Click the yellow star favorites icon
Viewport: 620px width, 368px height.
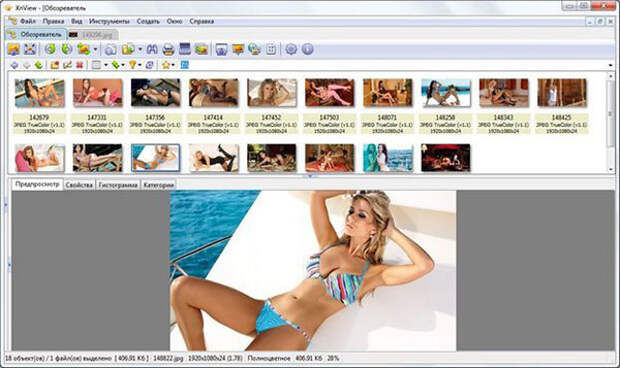(x=166, y=65)
